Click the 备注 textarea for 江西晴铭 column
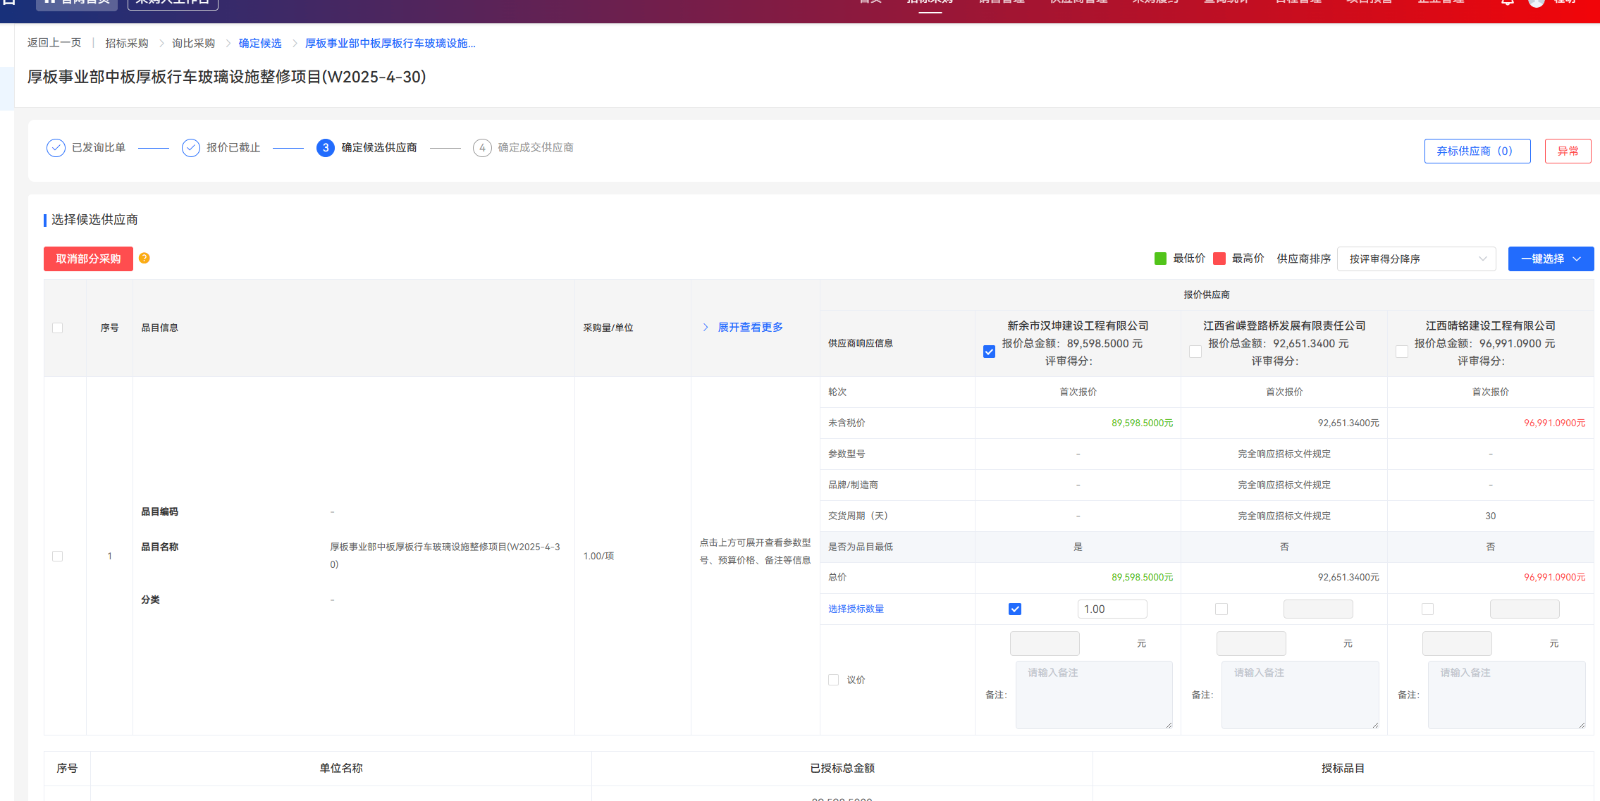The width and height of the screenshot is (1600, 801). [x=1507, y=695]
